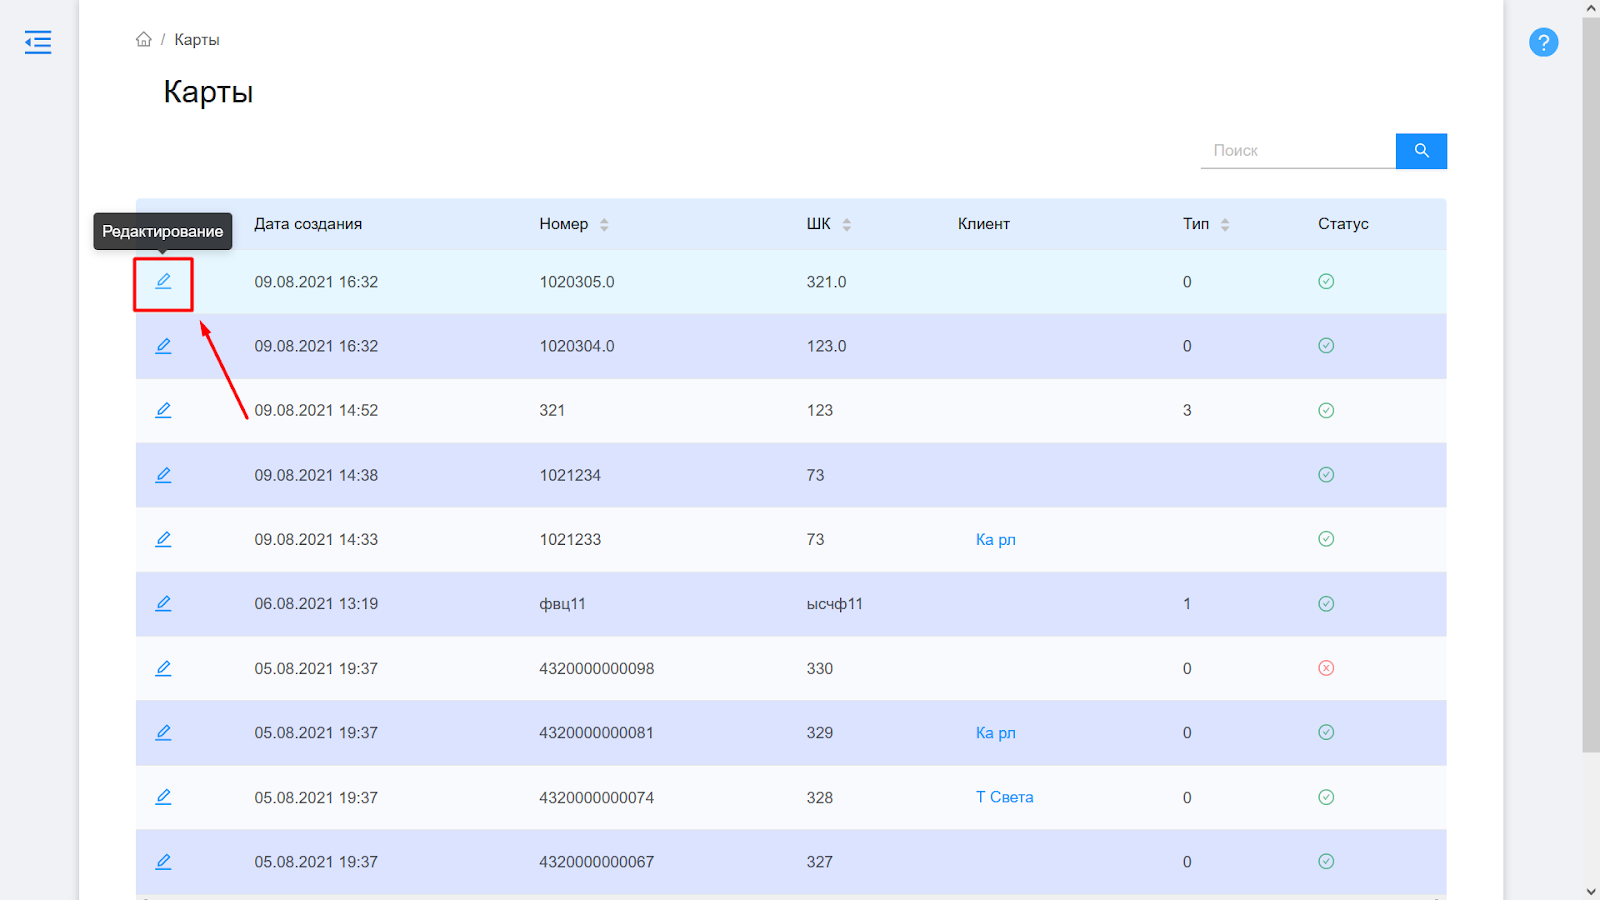
Task: Edit the card numbered 4320000000081
Action: 163,732
